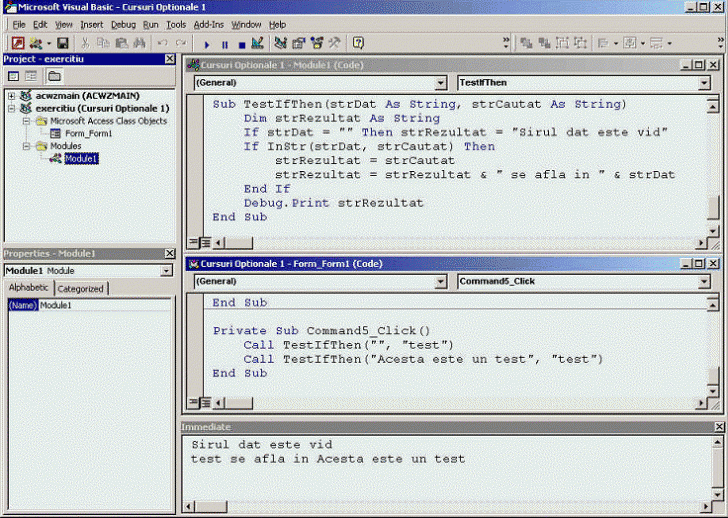Collapse Microsoft Access Class Objects folder
This screenshot has width=728, height=518.
[x=26, y=121]
